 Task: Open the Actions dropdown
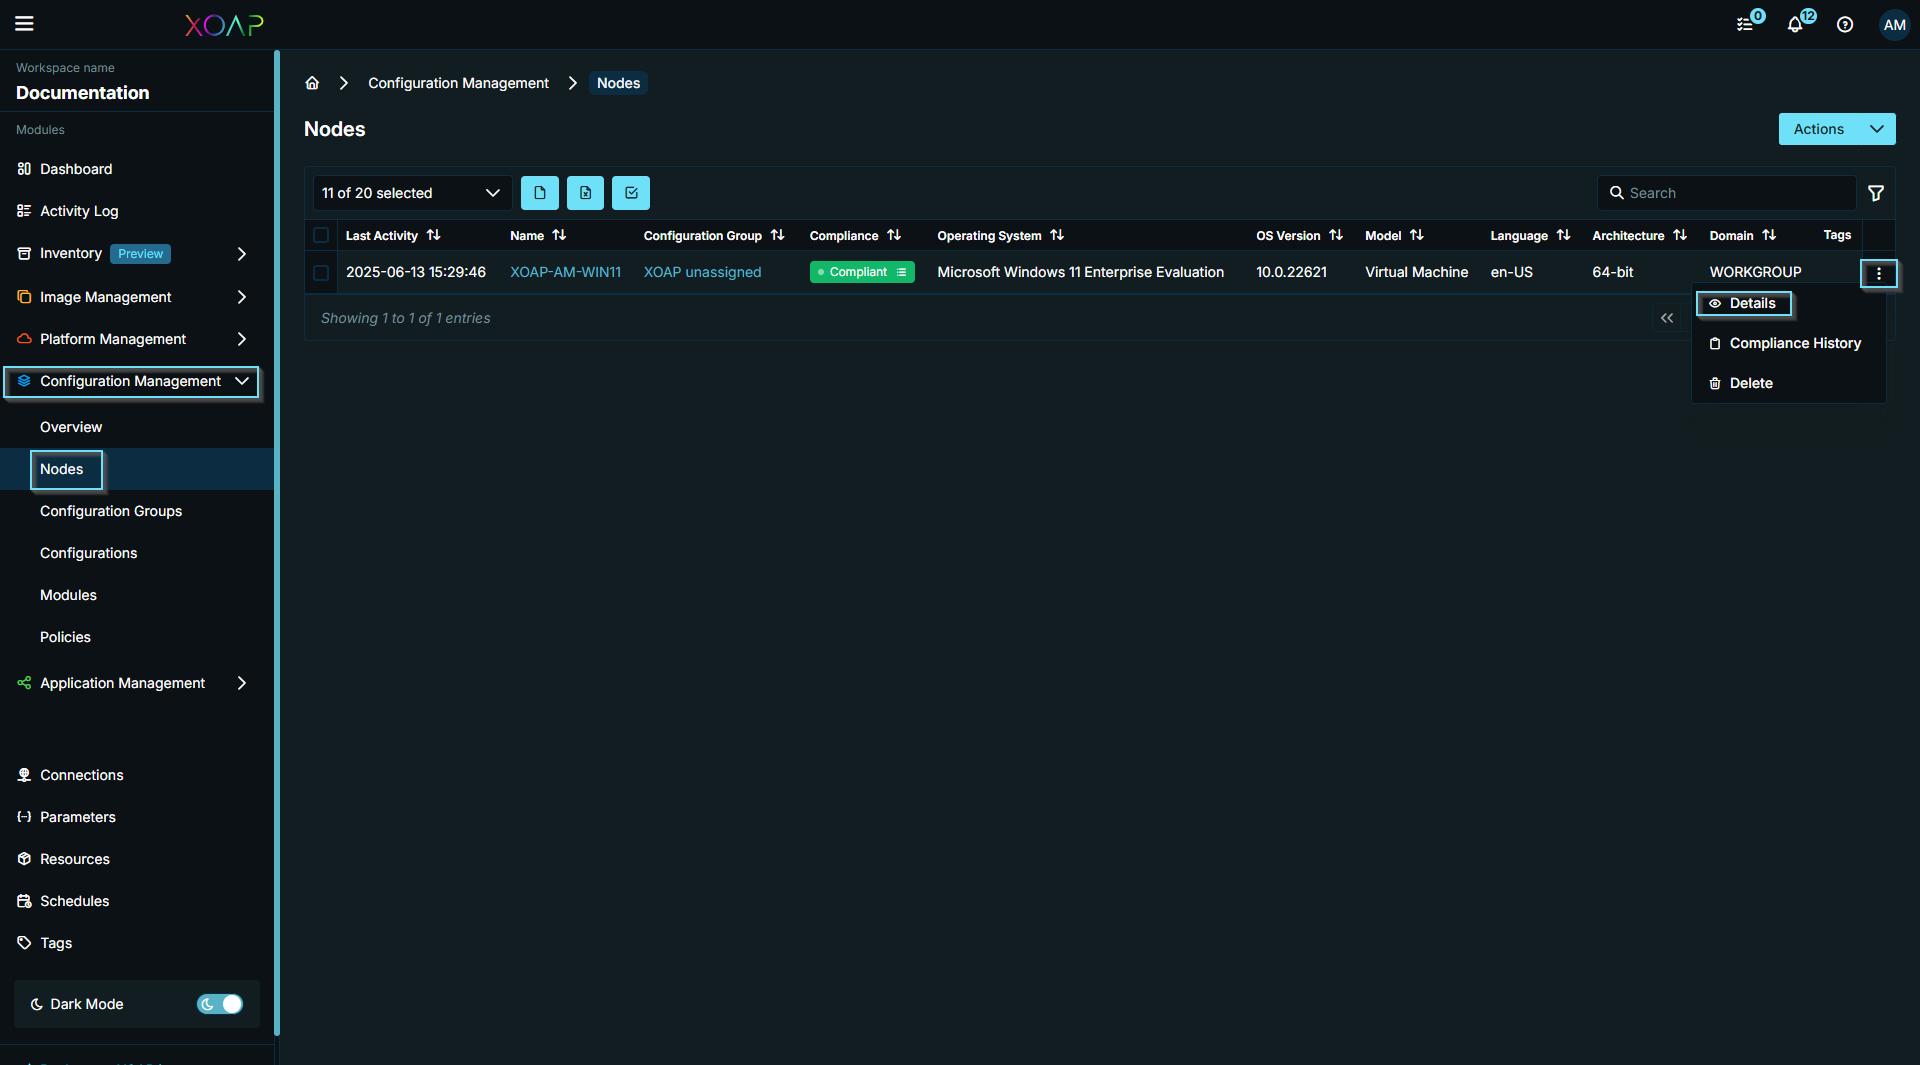coord(1836,128)
